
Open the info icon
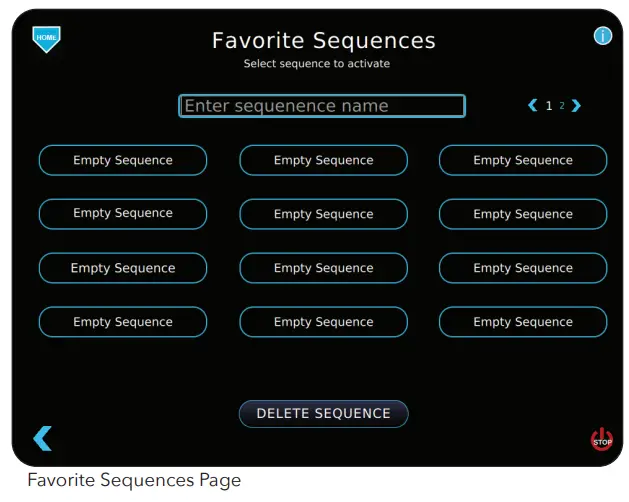click(x=603, y=36)
